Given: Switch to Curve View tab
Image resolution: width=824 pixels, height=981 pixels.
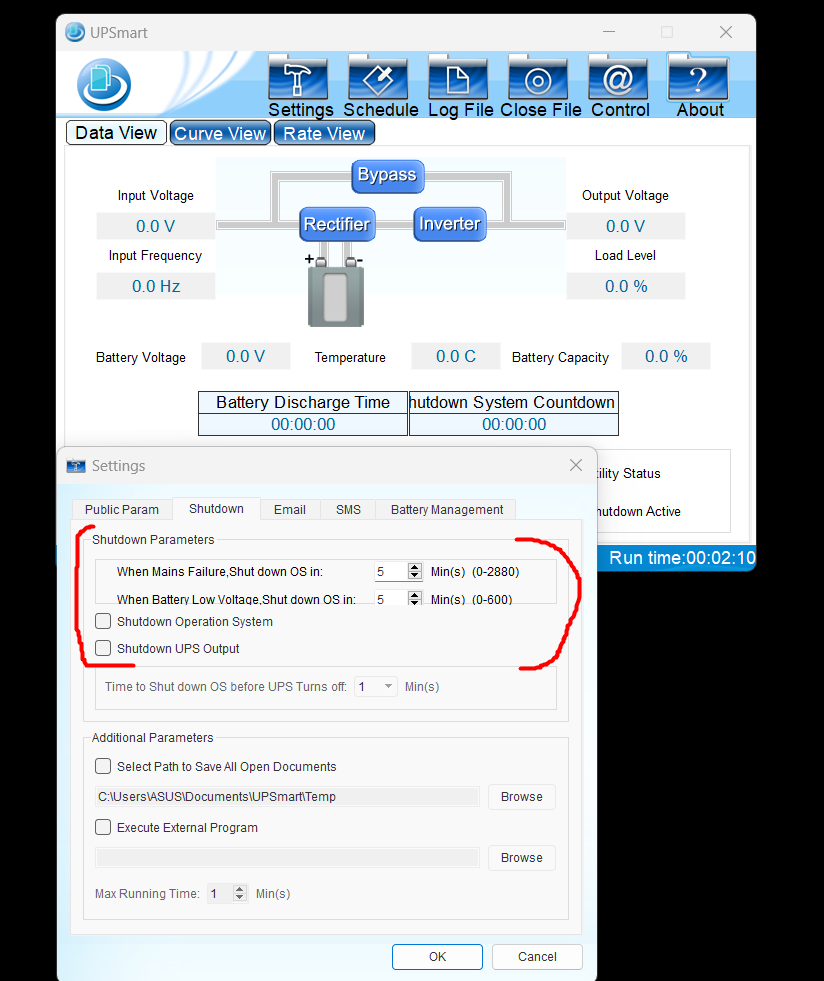Looking at the screenshot, I should tap(220, 133).
